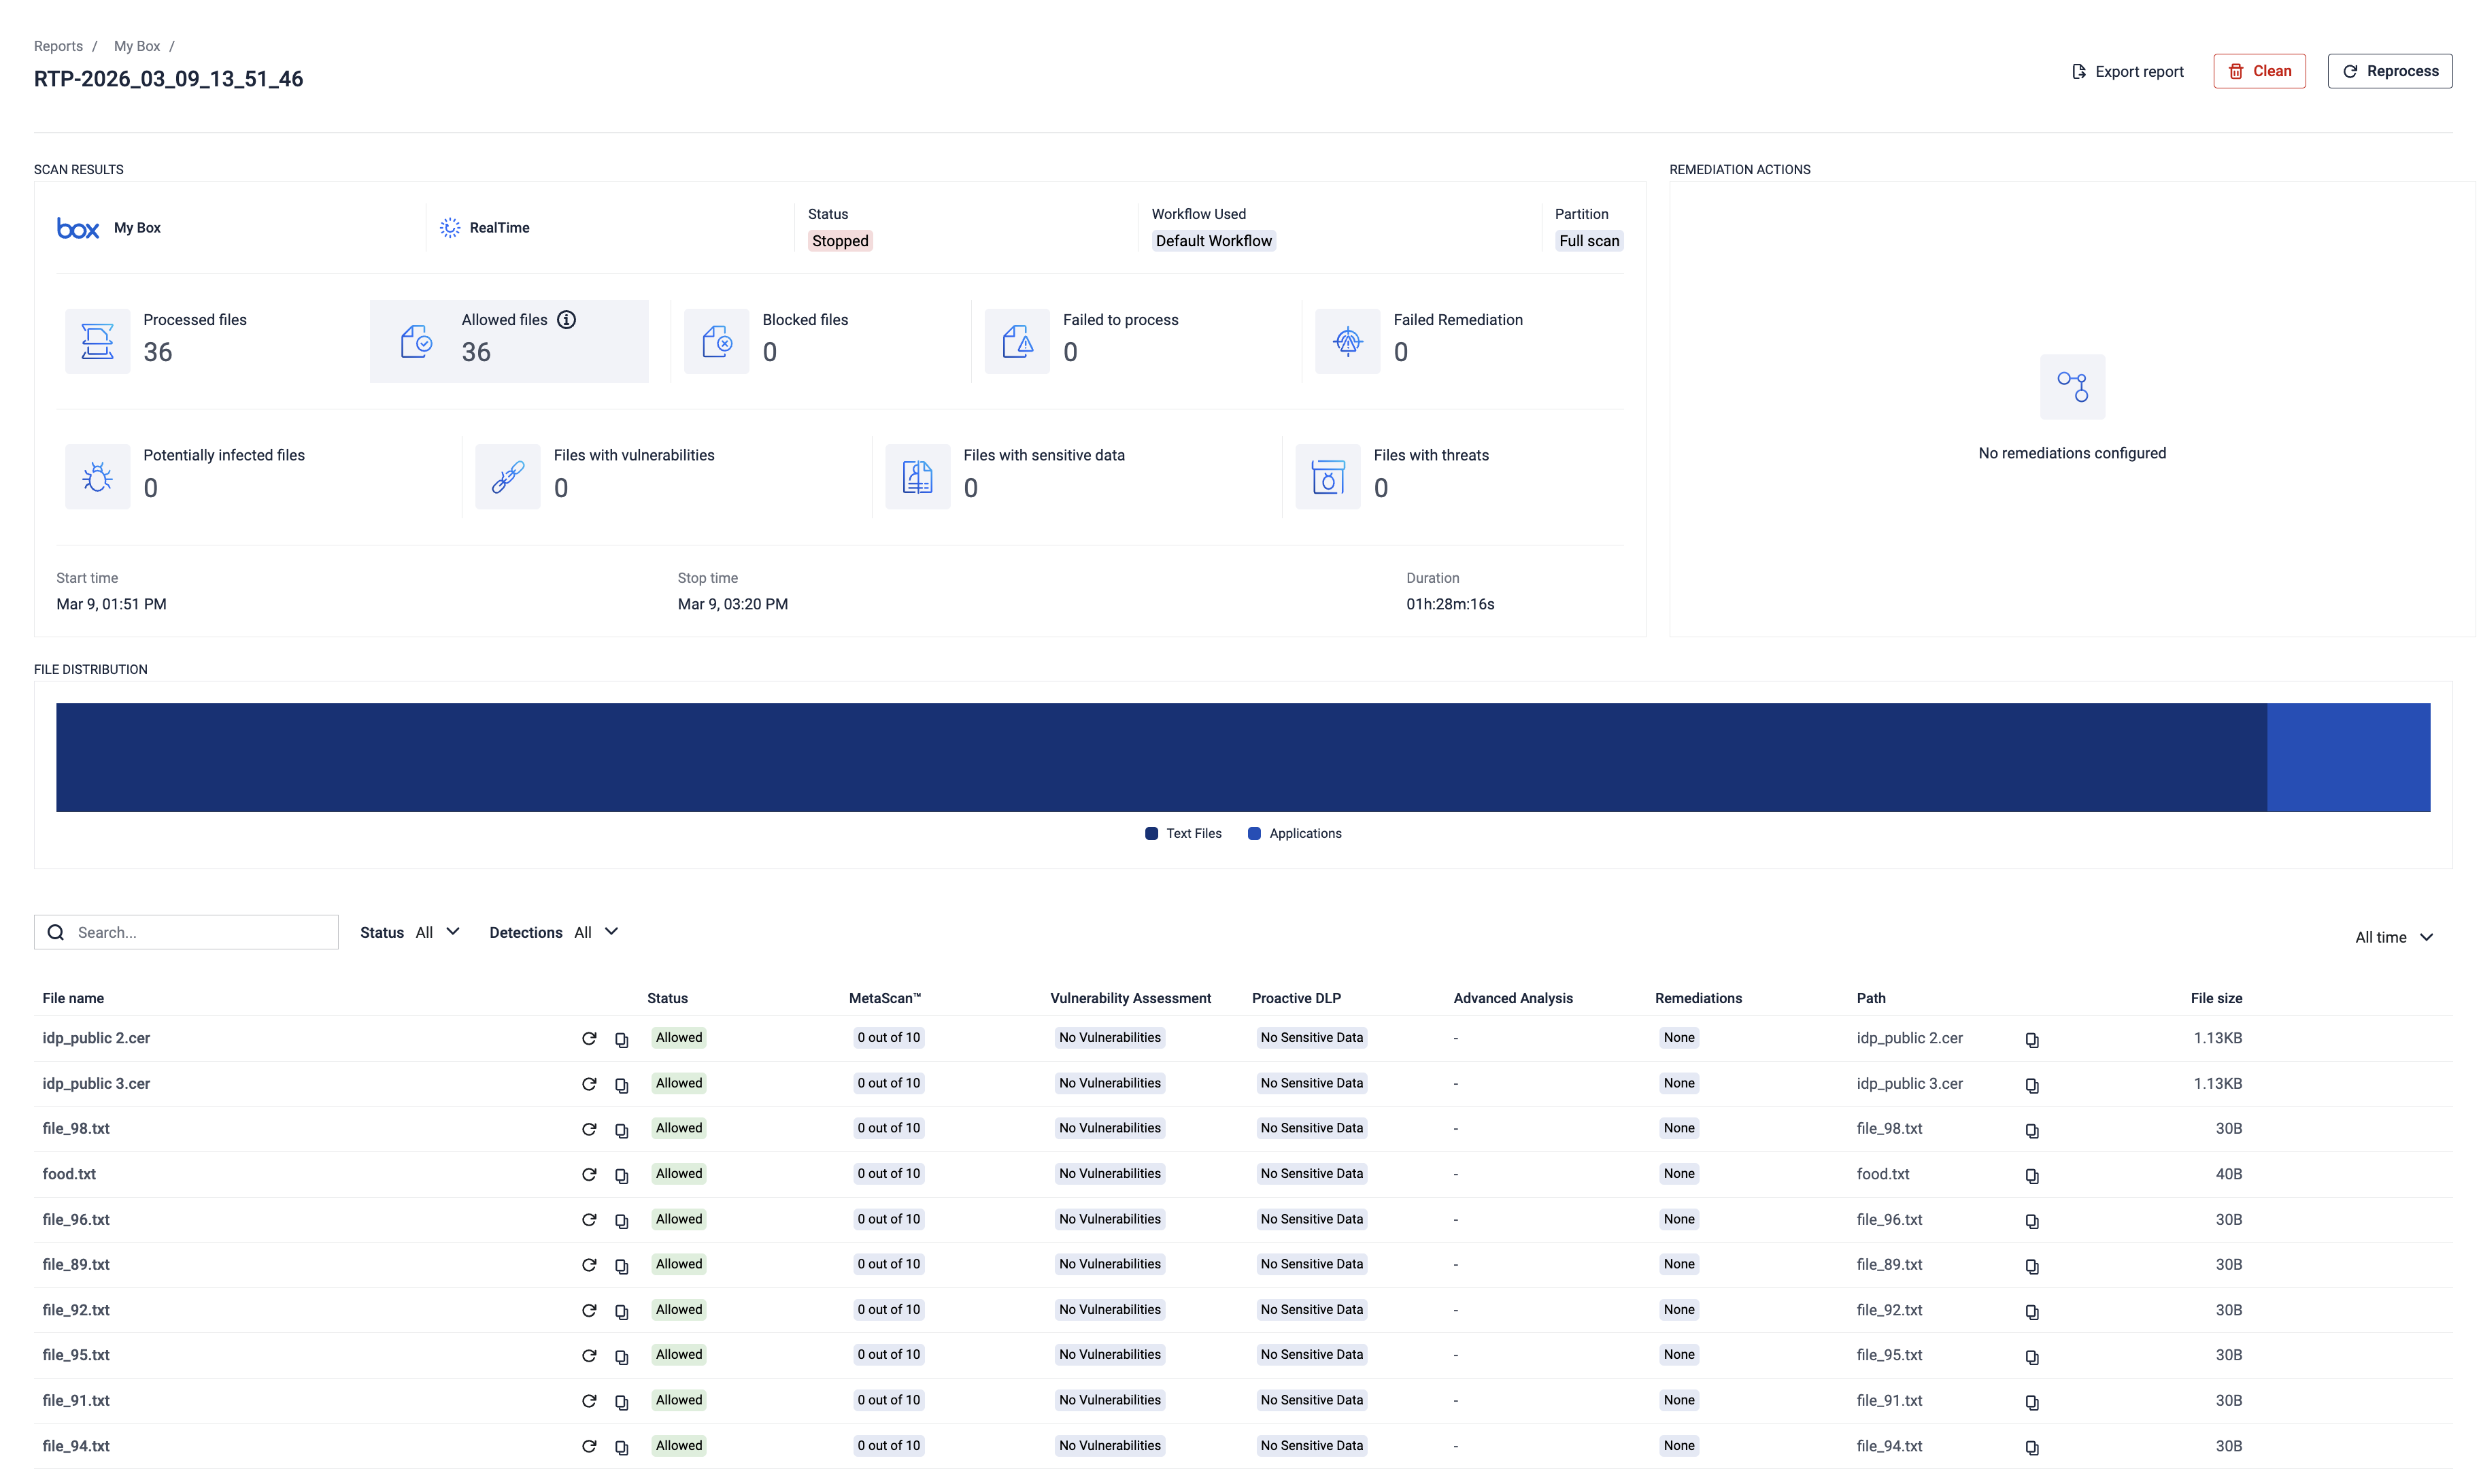Screen dimensions: 2481x1484
Task: Expand the All time range dropdown
Action: [x=2392, y=937]
